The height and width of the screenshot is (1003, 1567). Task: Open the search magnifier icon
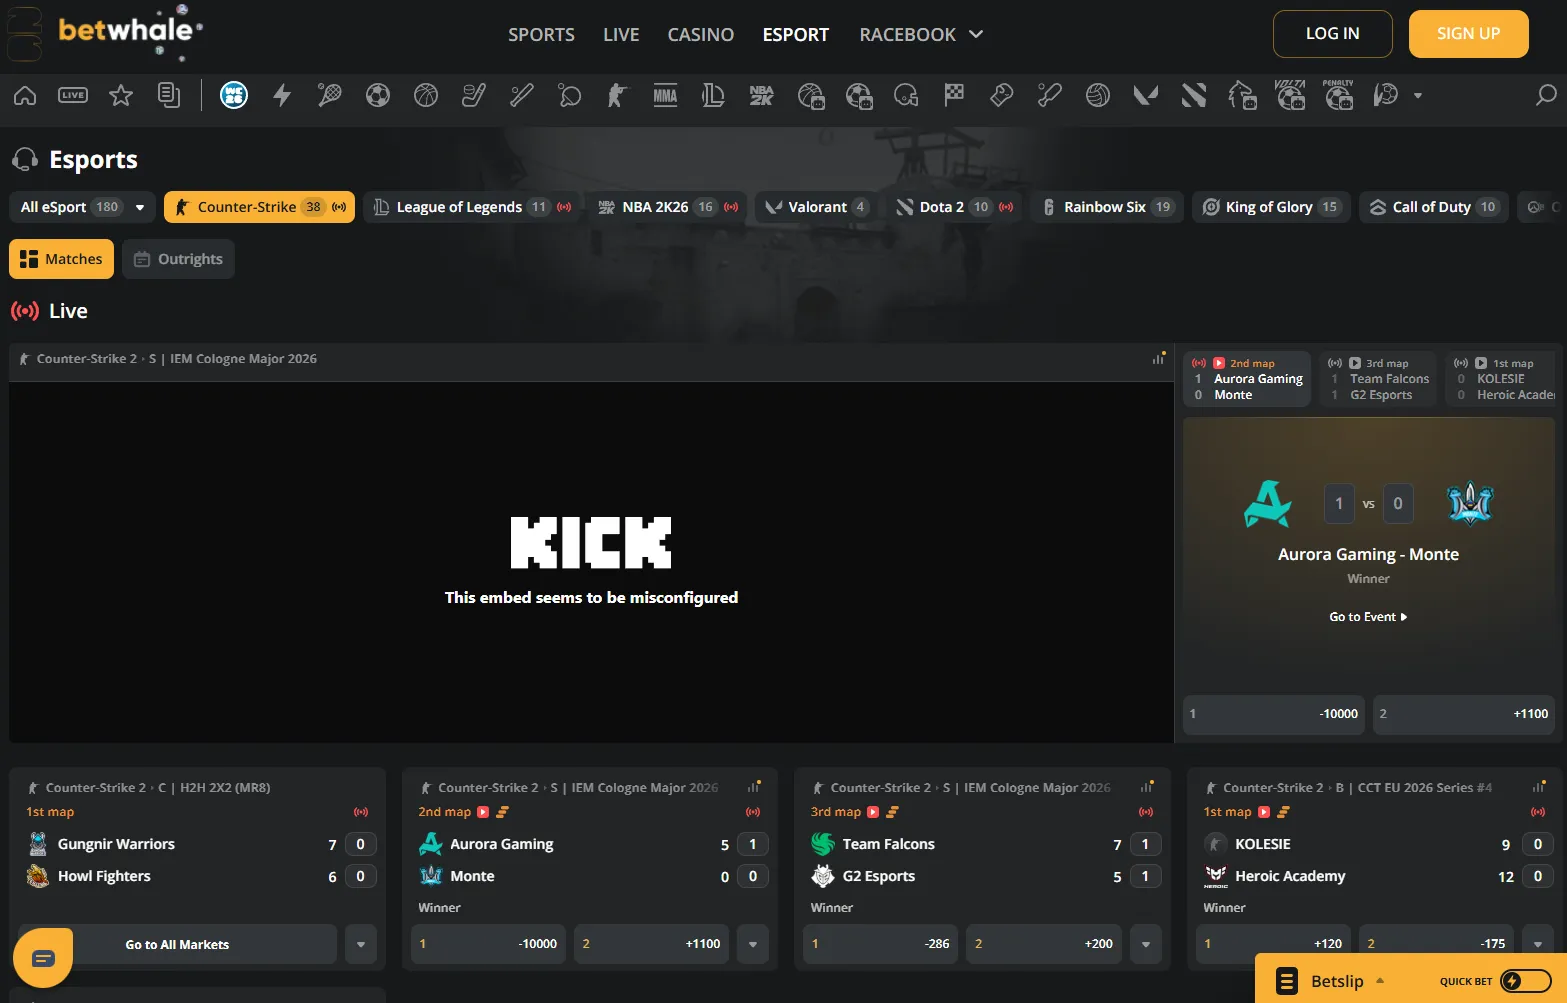coord(1546,95)
